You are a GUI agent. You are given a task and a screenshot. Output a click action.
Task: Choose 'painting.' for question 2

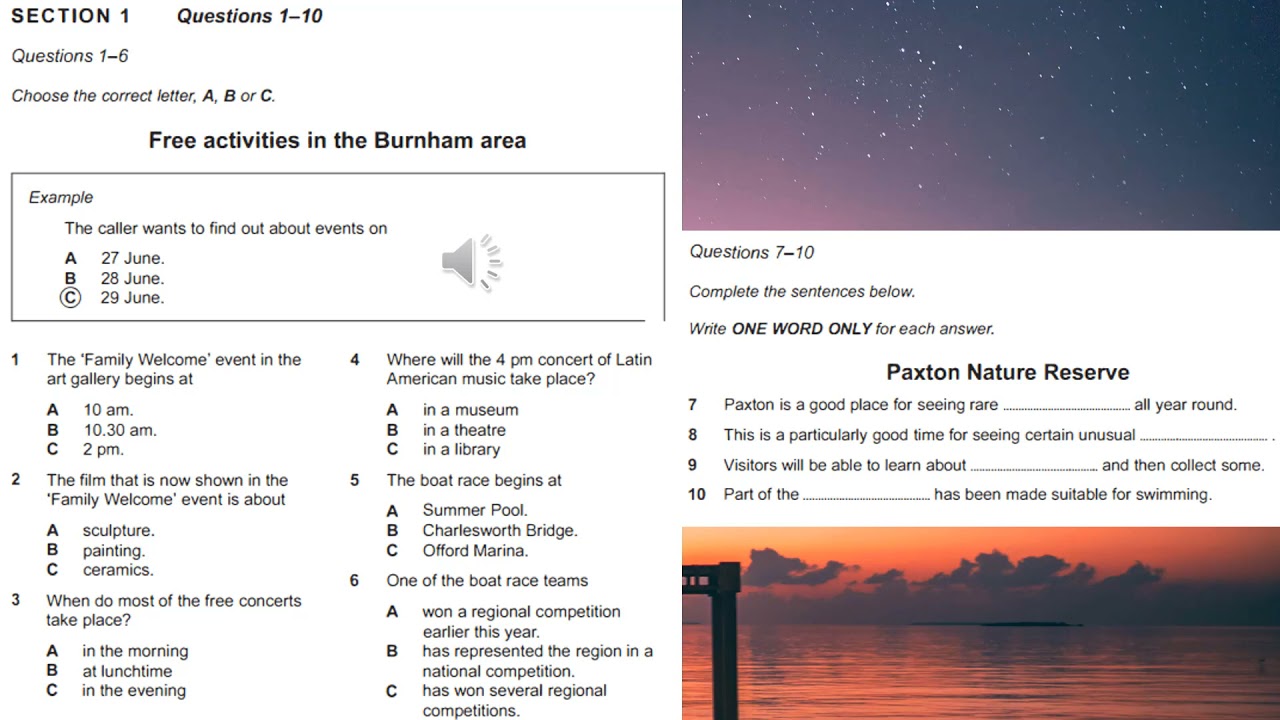(96, 551)
